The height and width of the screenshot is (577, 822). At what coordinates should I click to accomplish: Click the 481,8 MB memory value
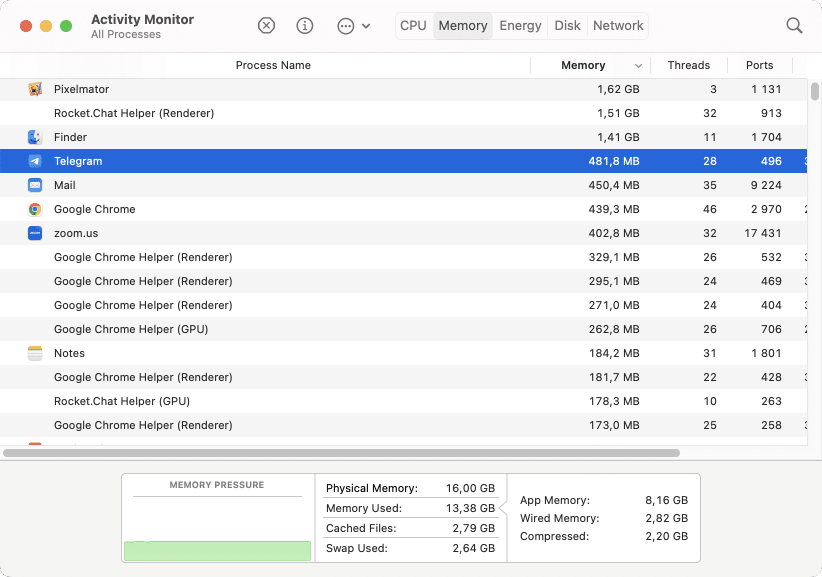point(614,161)
